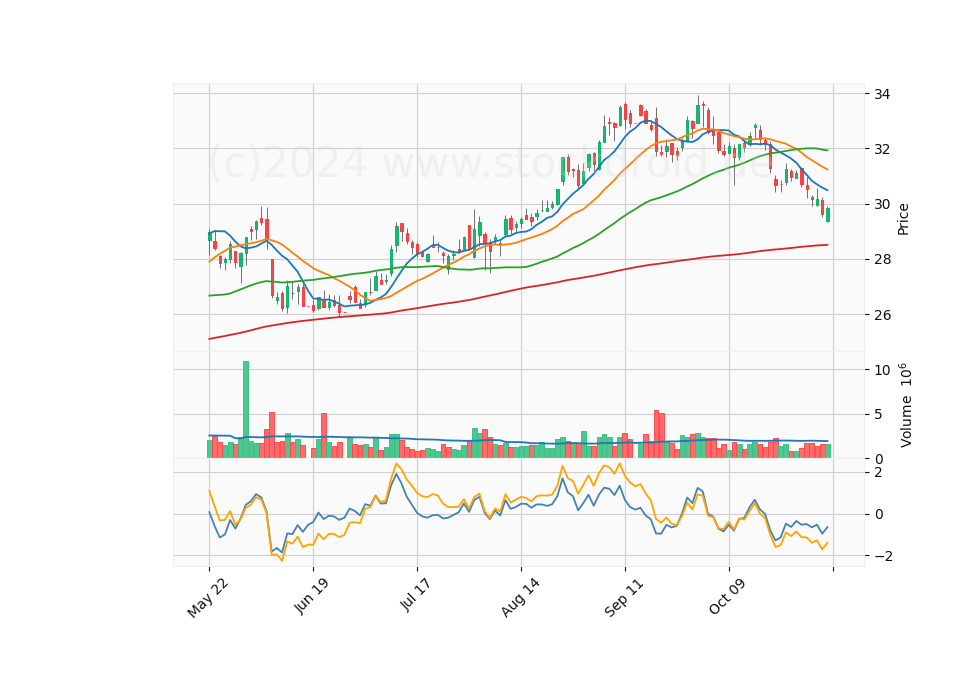960x690 pixels.
Task: Click the tallest red volume bar in mid-September
Action: [656, 434]
